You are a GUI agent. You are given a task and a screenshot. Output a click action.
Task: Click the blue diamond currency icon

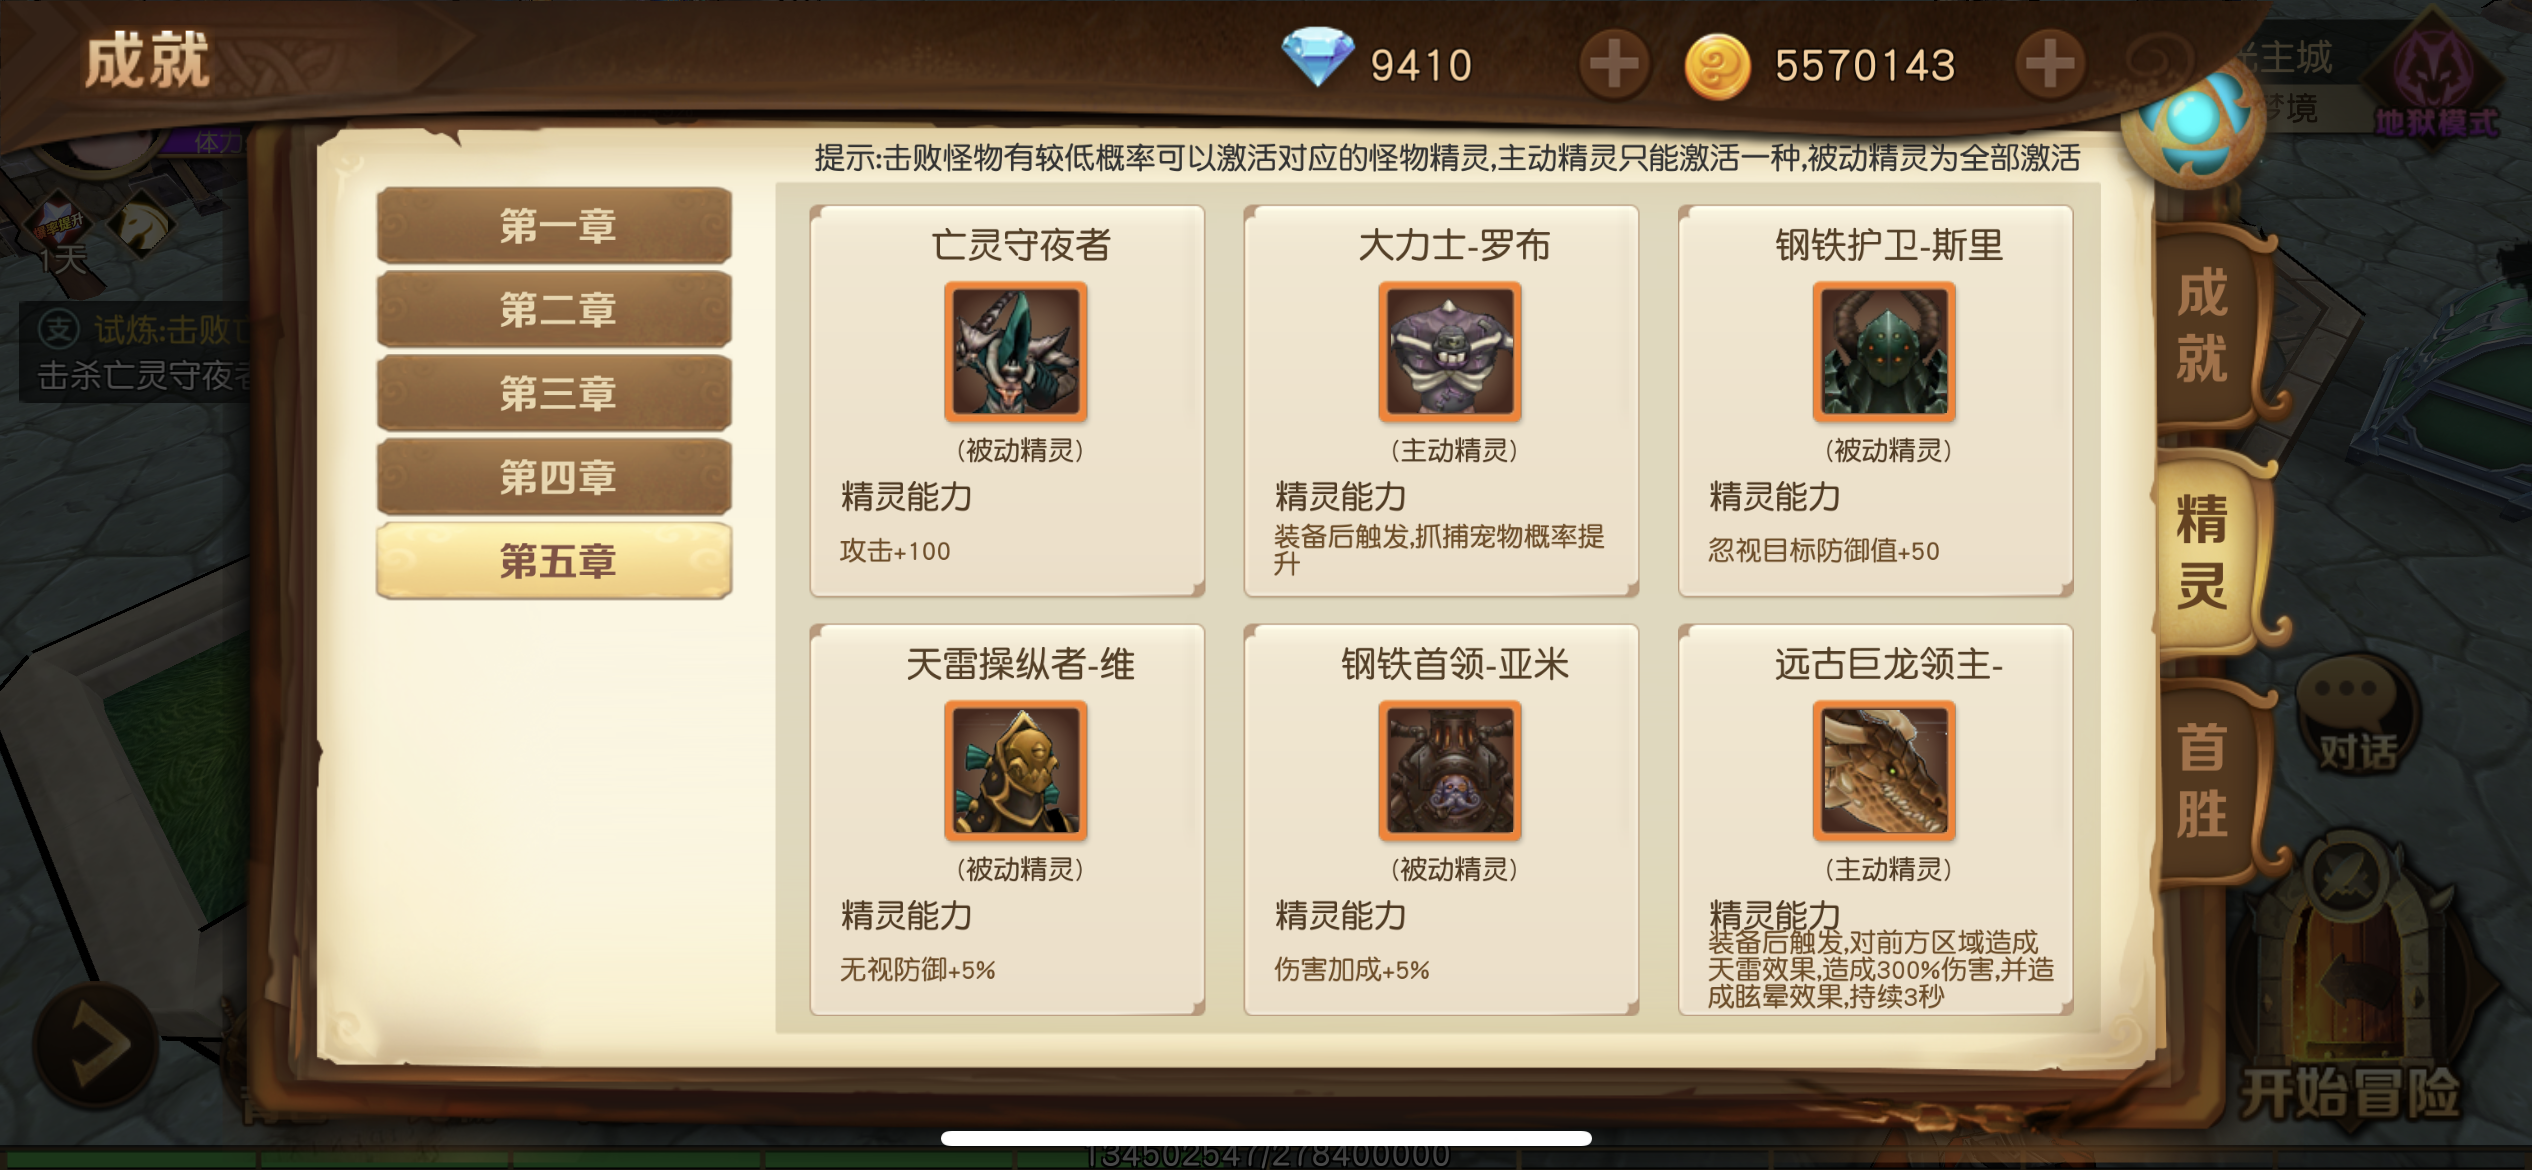pyautogui.click(x=1317, y=57)
